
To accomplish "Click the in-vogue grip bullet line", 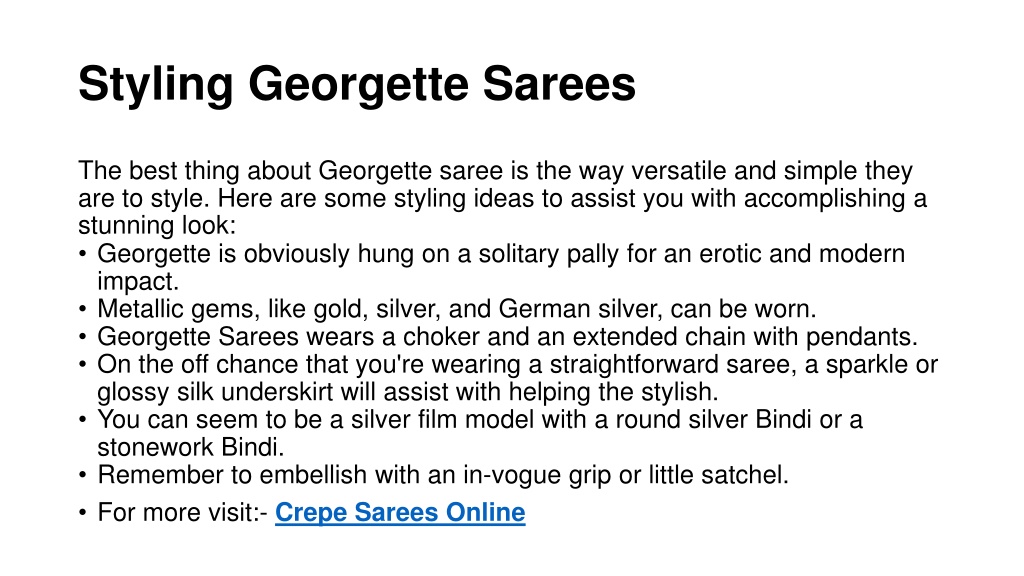I will [443, 475].
